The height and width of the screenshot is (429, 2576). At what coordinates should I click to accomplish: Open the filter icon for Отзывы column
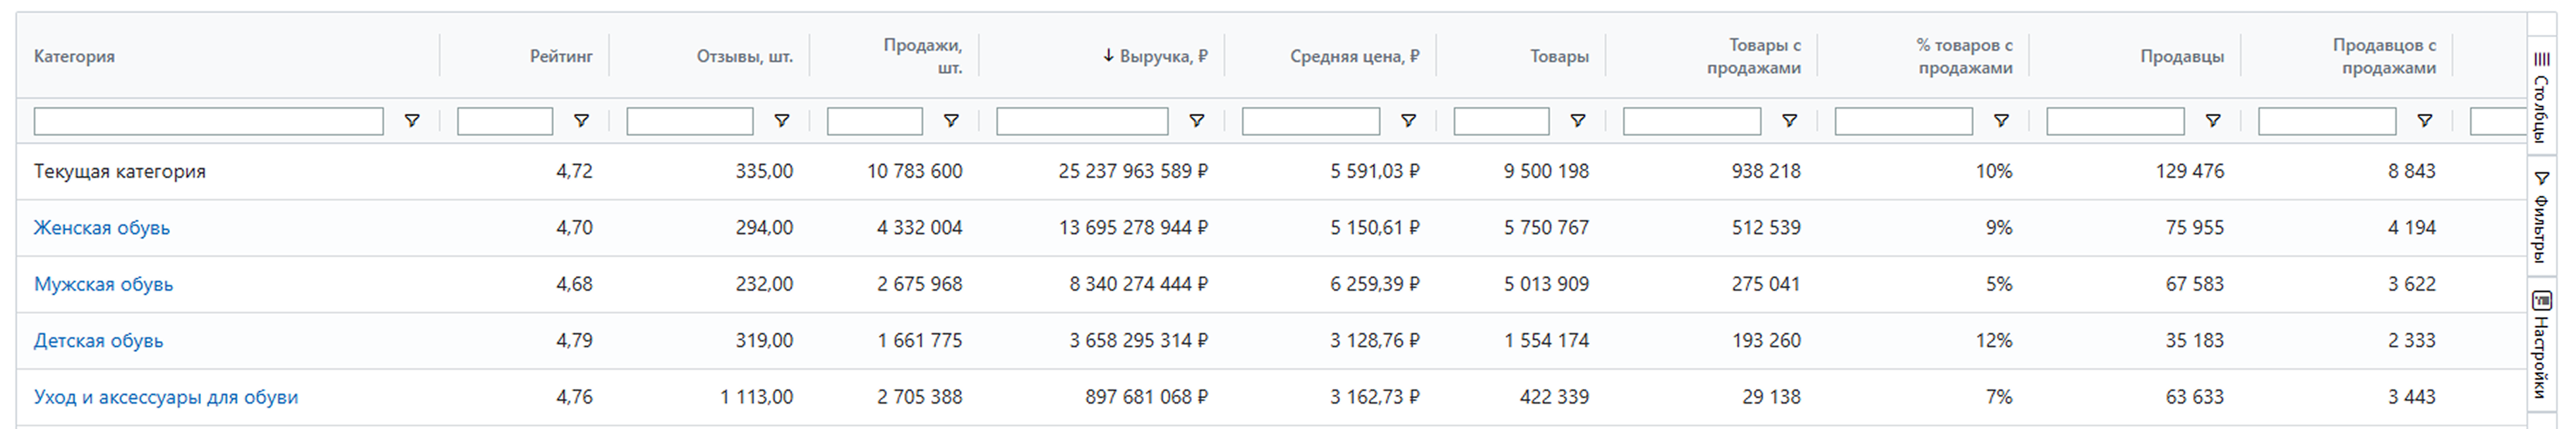tap(781, 121)
